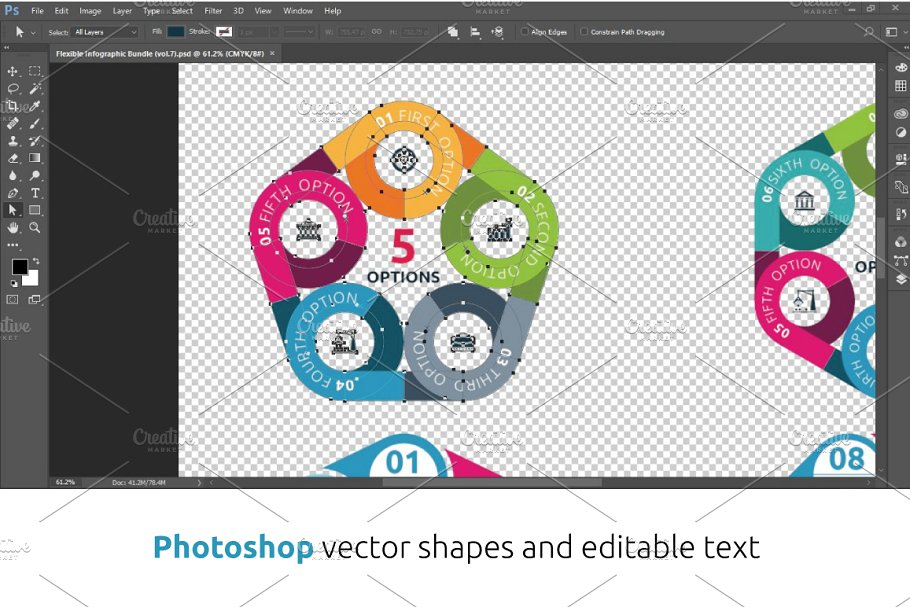The height and width of the screenshot is (607, 910).
Task: Select the Zoom tool
Action: point(34,227)
